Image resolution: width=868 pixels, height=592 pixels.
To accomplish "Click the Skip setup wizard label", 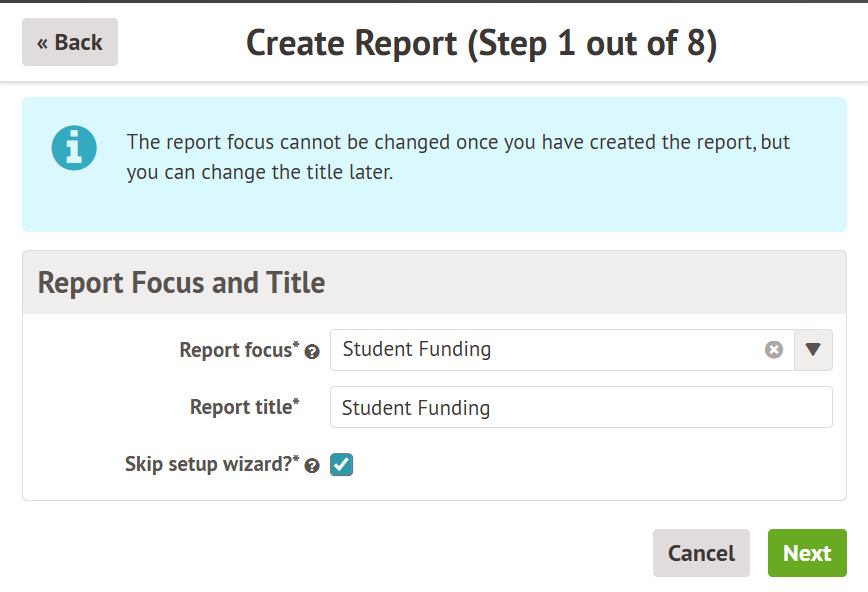I will click(207, 465).
